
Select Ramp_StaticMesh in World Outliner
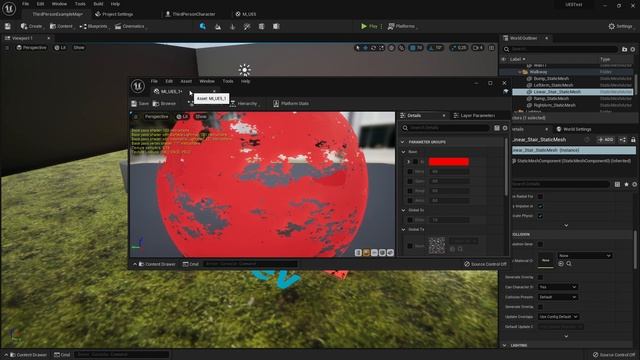(x=551, y=98)
